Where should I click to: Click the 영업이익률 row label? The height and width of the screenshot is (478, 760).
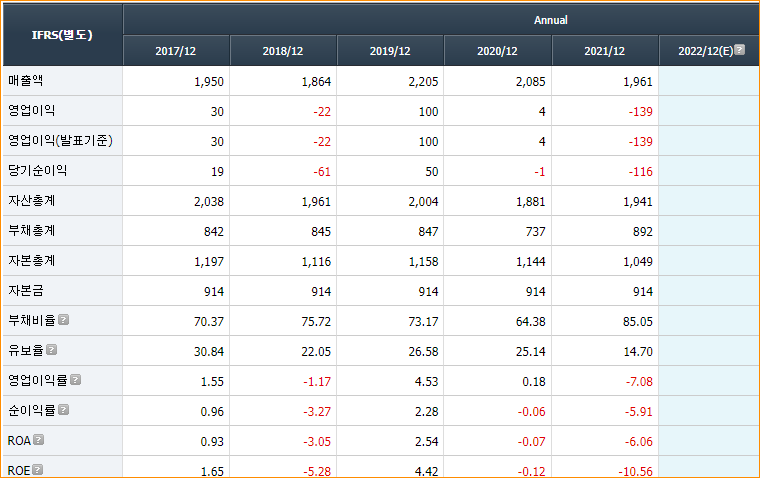pos(37,381)
